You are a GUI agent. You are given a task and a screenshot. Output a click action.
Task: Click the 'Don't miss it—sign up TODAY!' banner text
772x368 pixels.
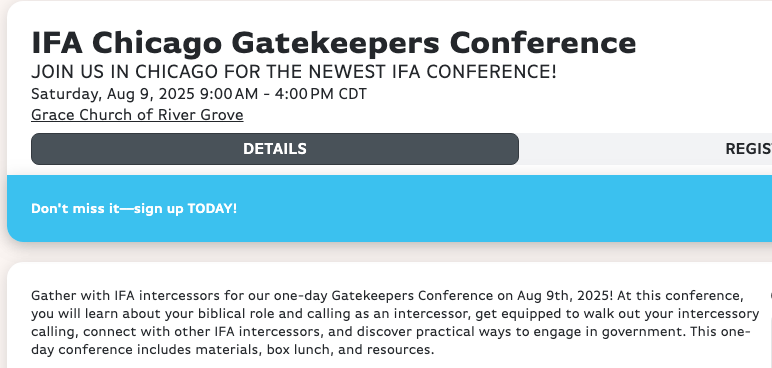[x=134, y=208]
